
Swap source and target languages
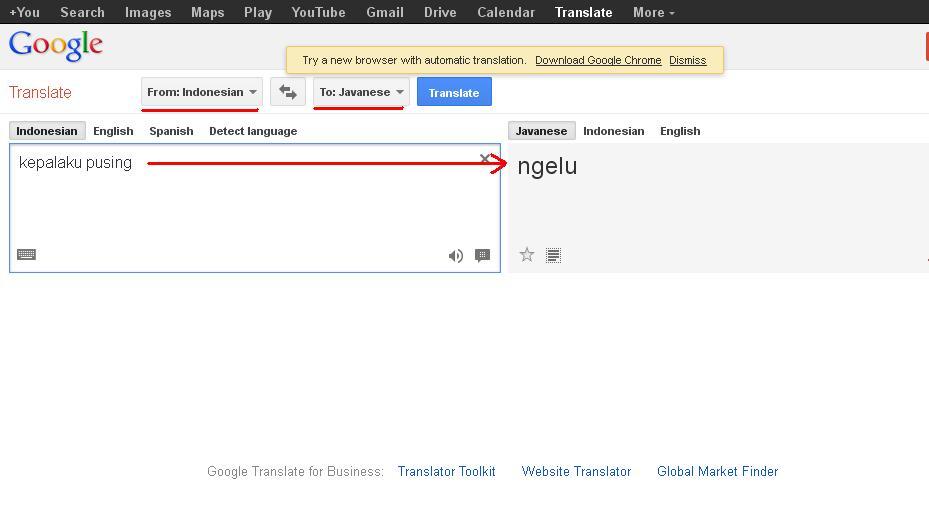pyautogui.click(x=288, y=92)
